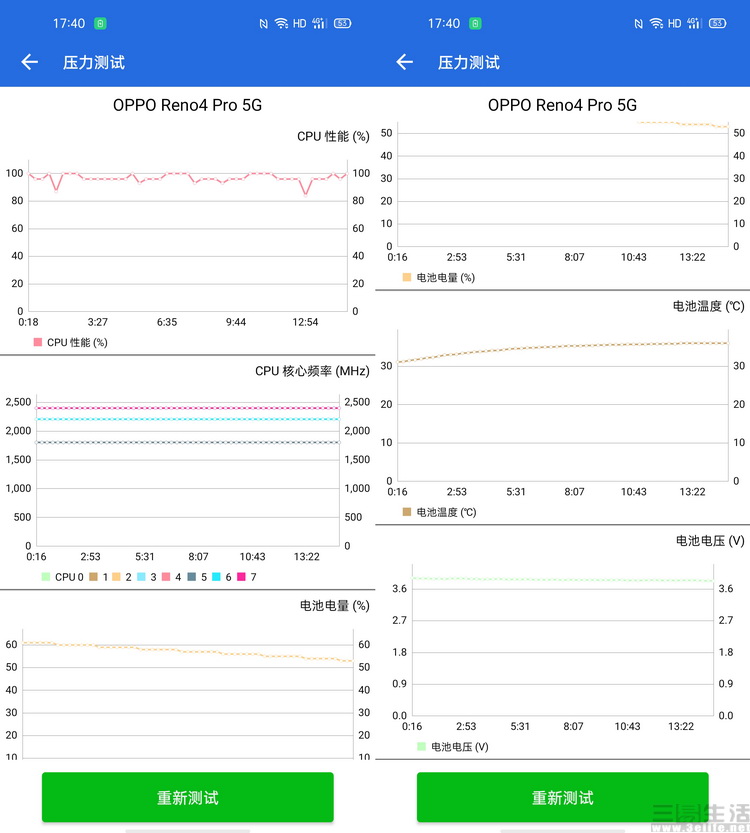
Task: Tap the 电池电压 (V) chart title
Action: (x=710, y=541)
